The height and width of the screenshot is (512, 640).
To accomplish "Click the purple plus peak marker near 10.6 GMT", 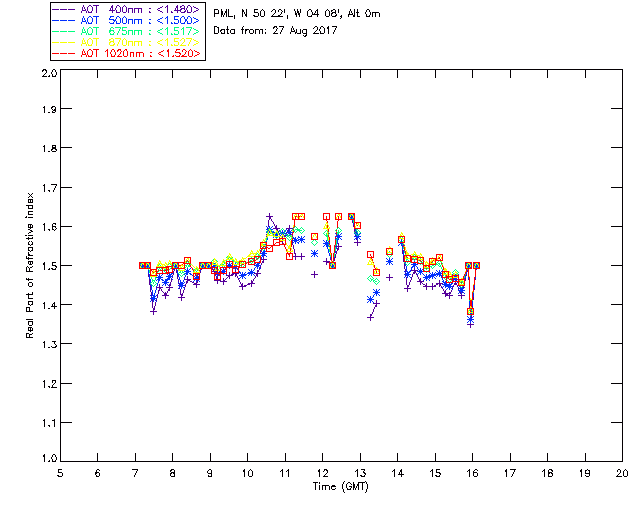I will [x=269, y=216].
